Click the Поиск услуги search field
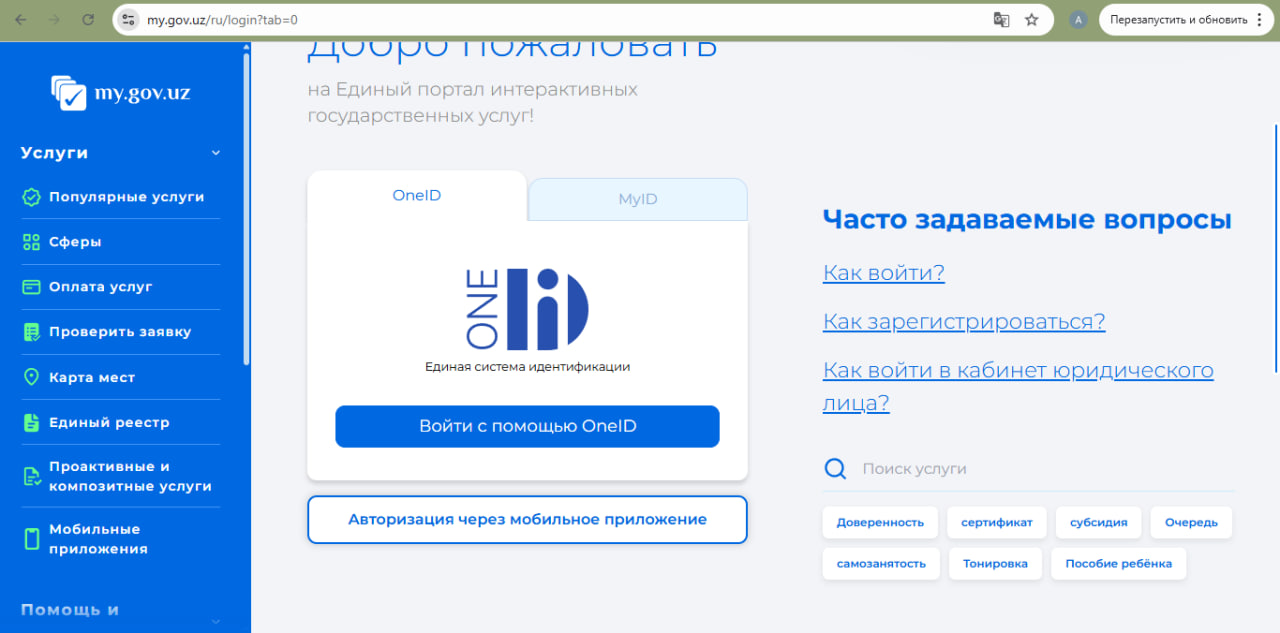Image resolution: width=1280 pixels, height=633 pixels. point(1000,469)
